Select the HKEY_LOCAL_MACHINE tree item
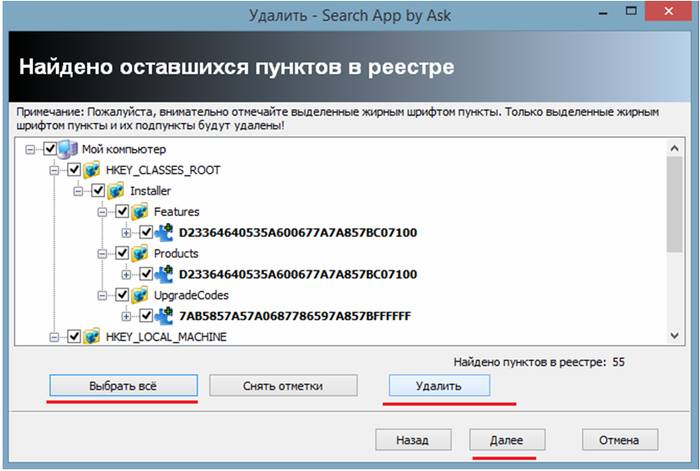Image resolution: width=700 pixels, height=471 pixels. click(x=166, y=338)
